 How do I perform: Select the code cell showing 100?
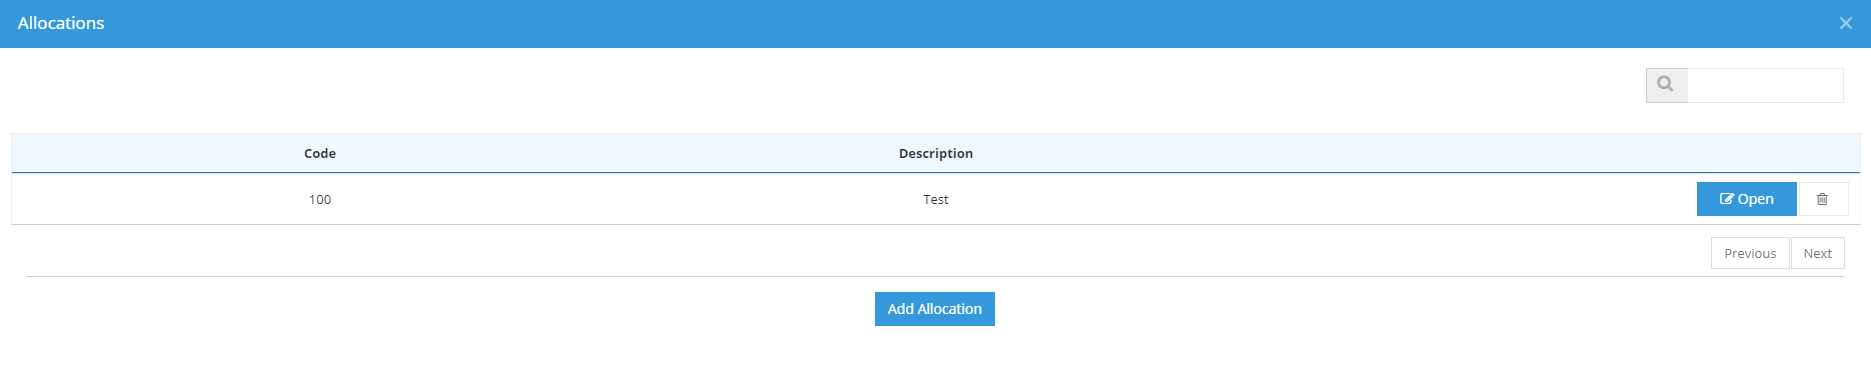(320, 199)
